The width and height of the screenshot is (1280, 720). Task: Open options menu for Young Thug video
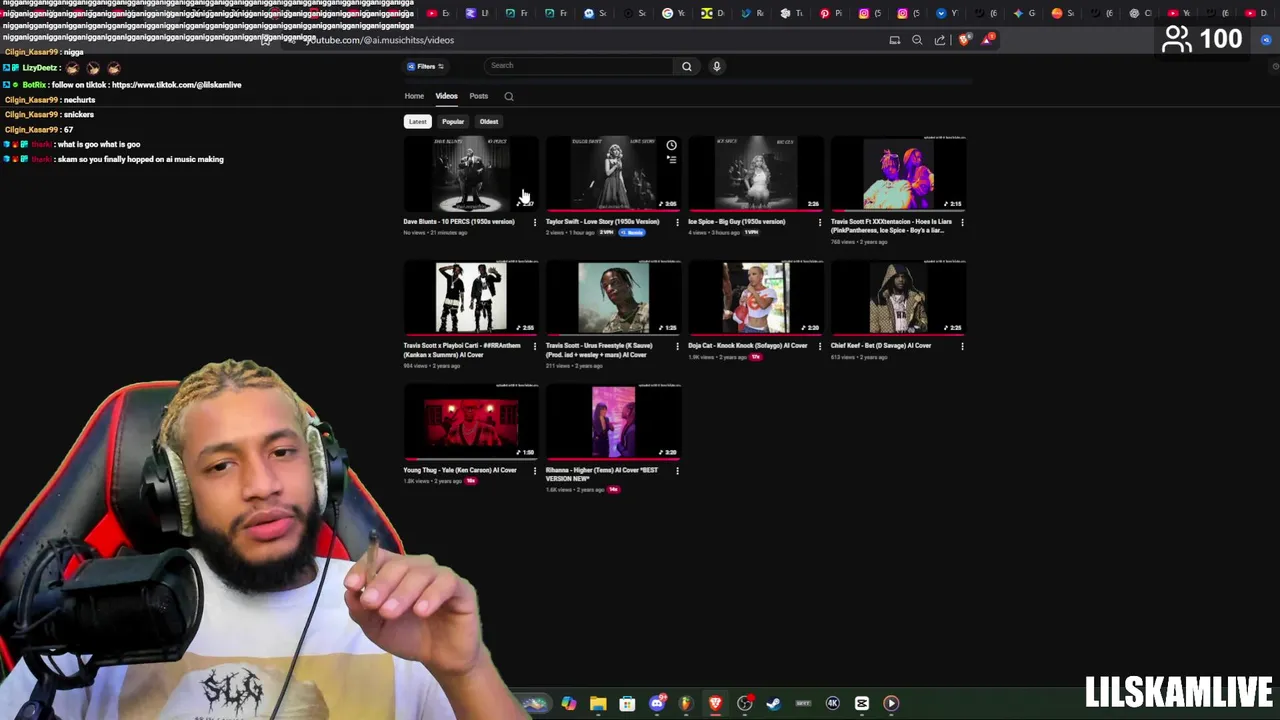(534, 470)
